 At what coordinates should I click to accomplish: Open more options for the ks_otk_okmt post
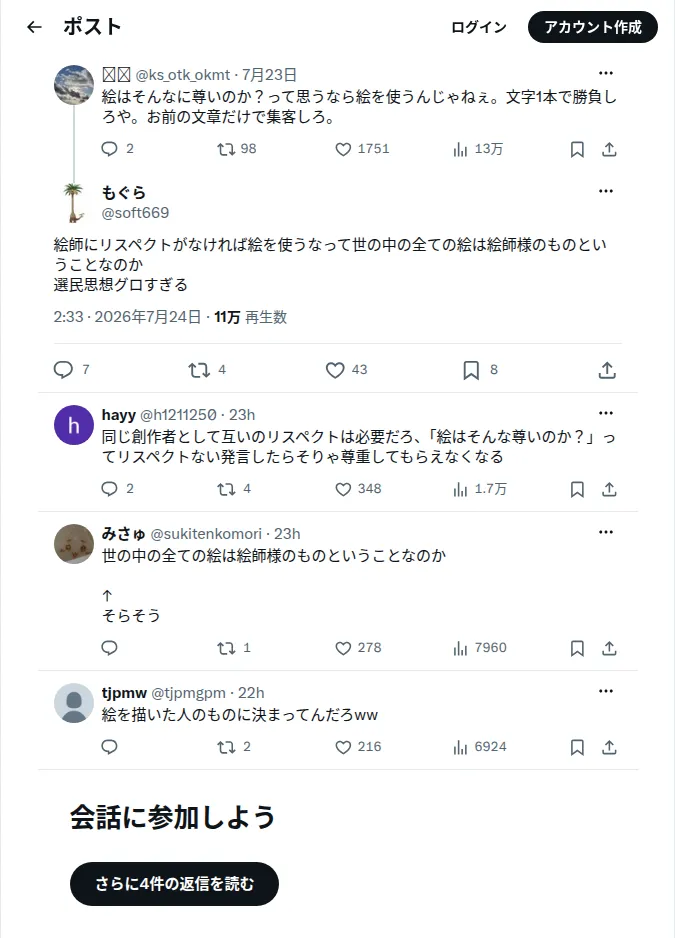tap(606, 73)
